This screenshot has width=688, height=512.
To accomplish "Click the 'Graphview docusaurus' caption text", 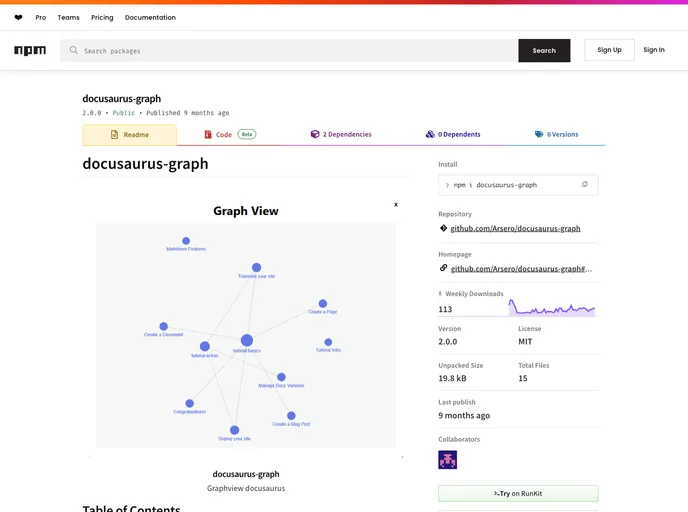I will (246, 488).
